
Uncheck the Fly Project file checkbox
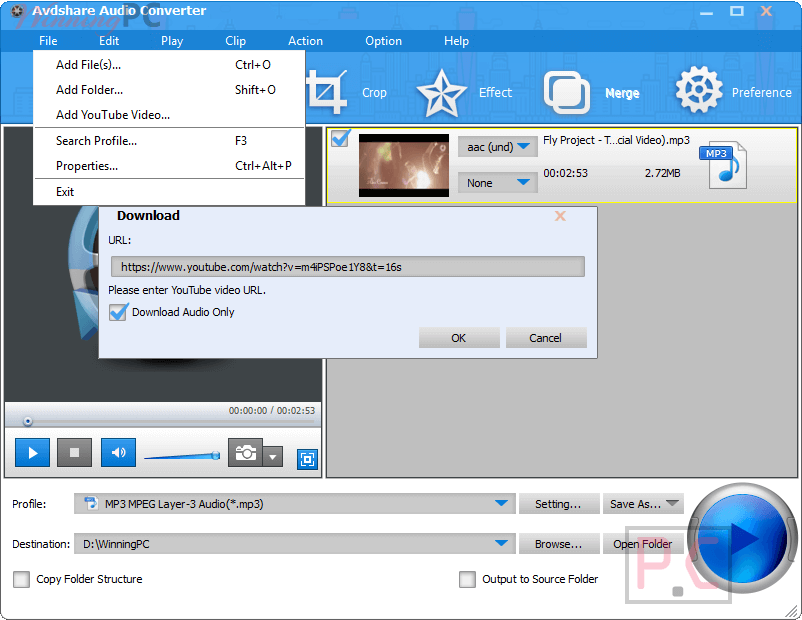coord(340,139)
